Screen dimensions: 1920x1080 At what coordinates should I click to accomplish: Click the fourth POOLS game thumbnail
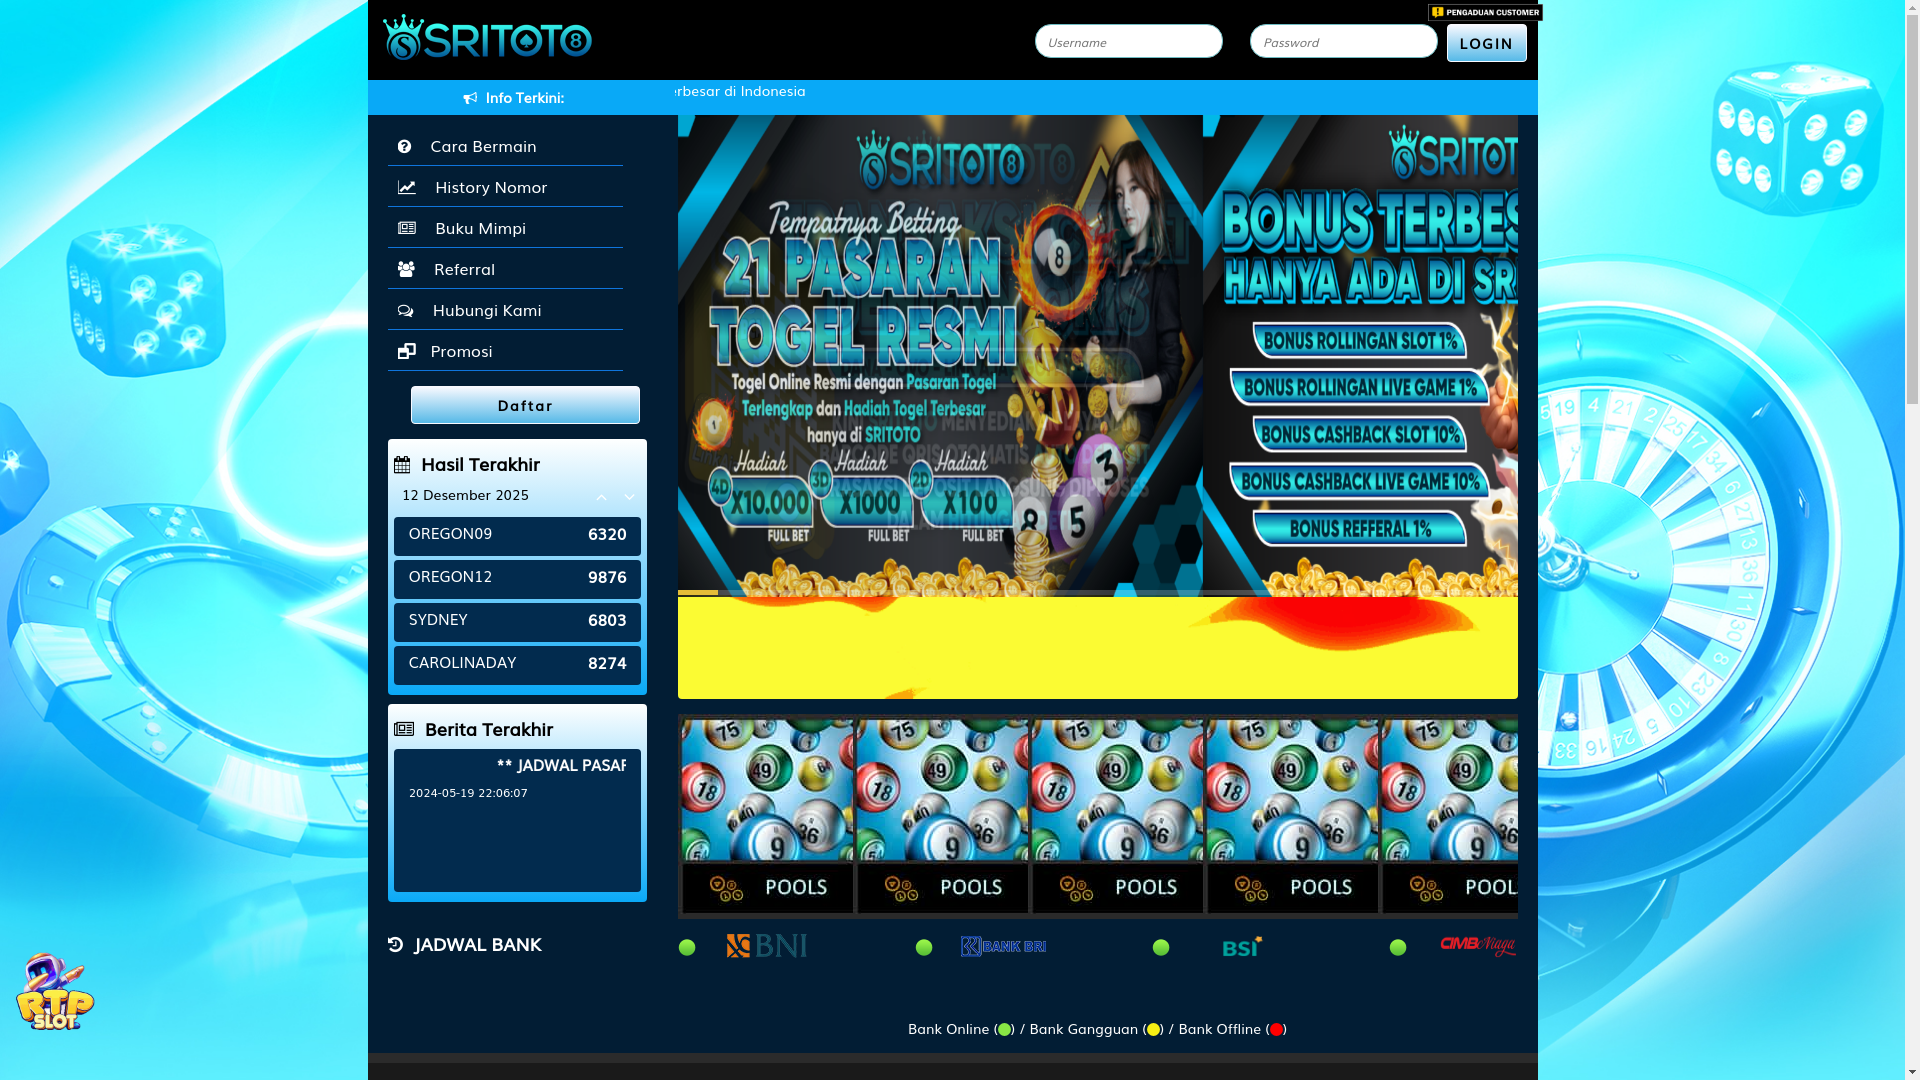coord(1292,816)
